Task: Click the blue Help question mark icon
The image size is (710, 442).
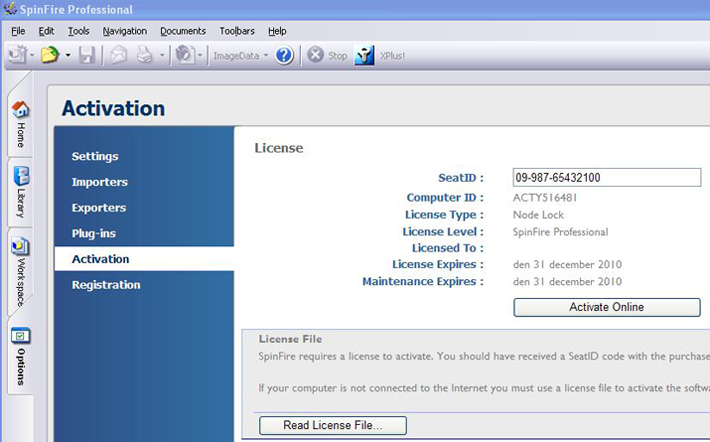Action: pos(284,56)
